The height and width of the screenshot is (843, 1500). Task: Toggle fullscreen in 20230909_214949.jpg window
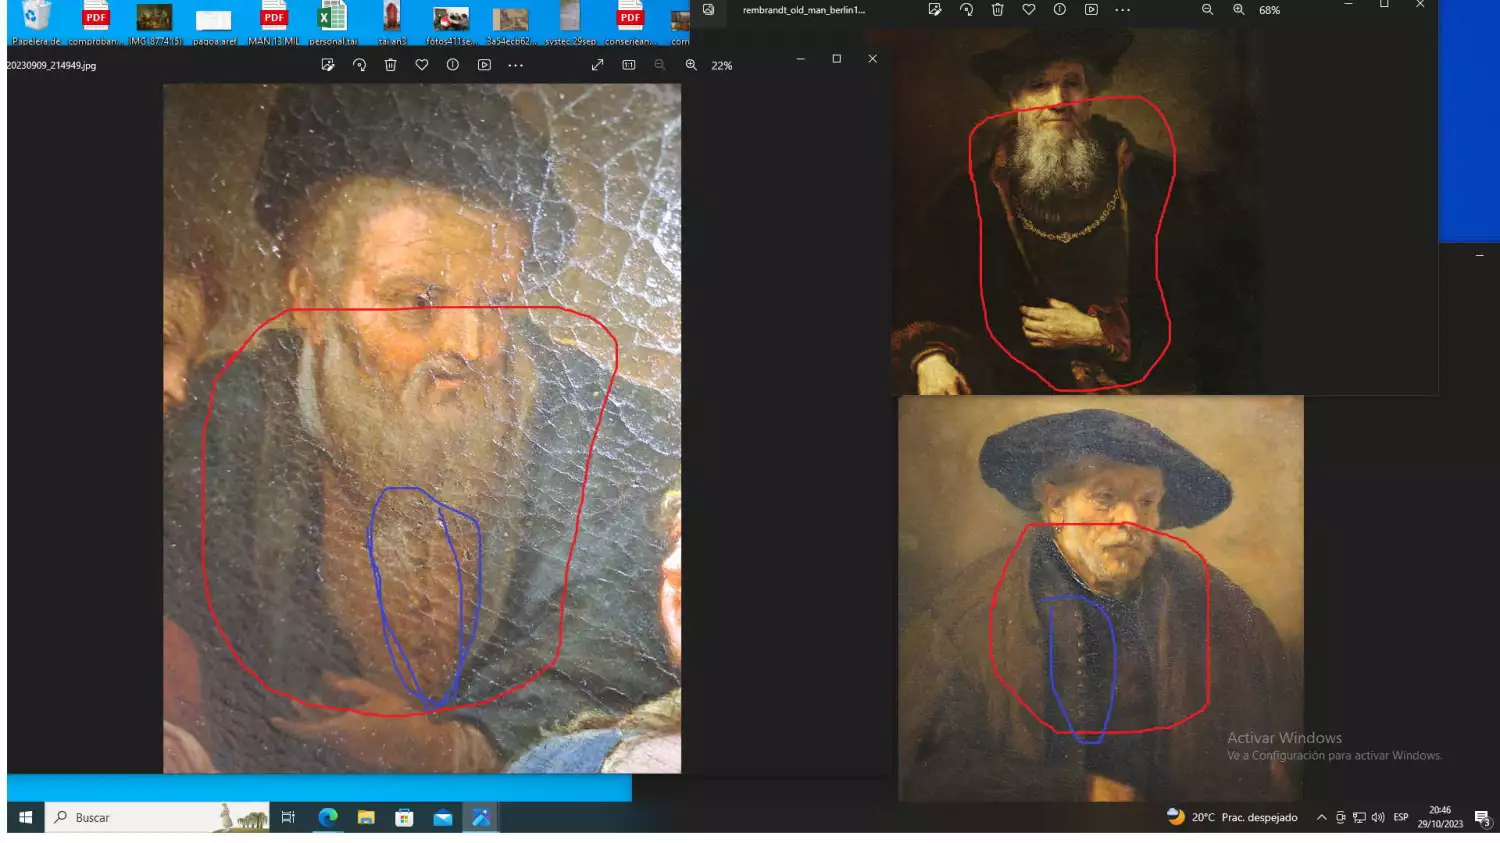click(x=597, y=65)
